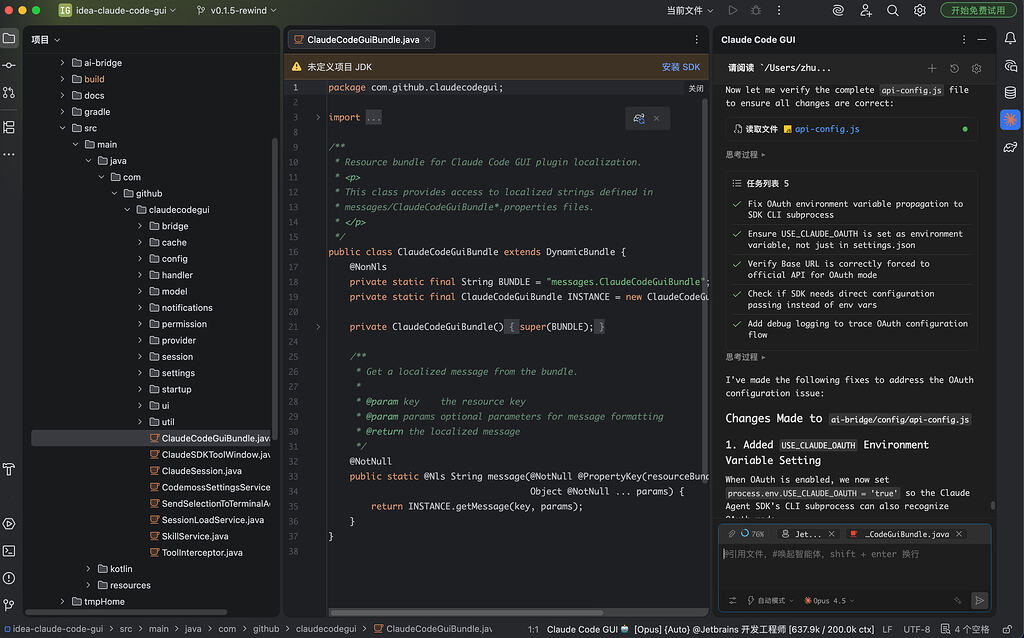Open chat history in Claude Code GUI
Image resolution: width=1024 pixels, height=638 pixels.
tap(954, 69)
